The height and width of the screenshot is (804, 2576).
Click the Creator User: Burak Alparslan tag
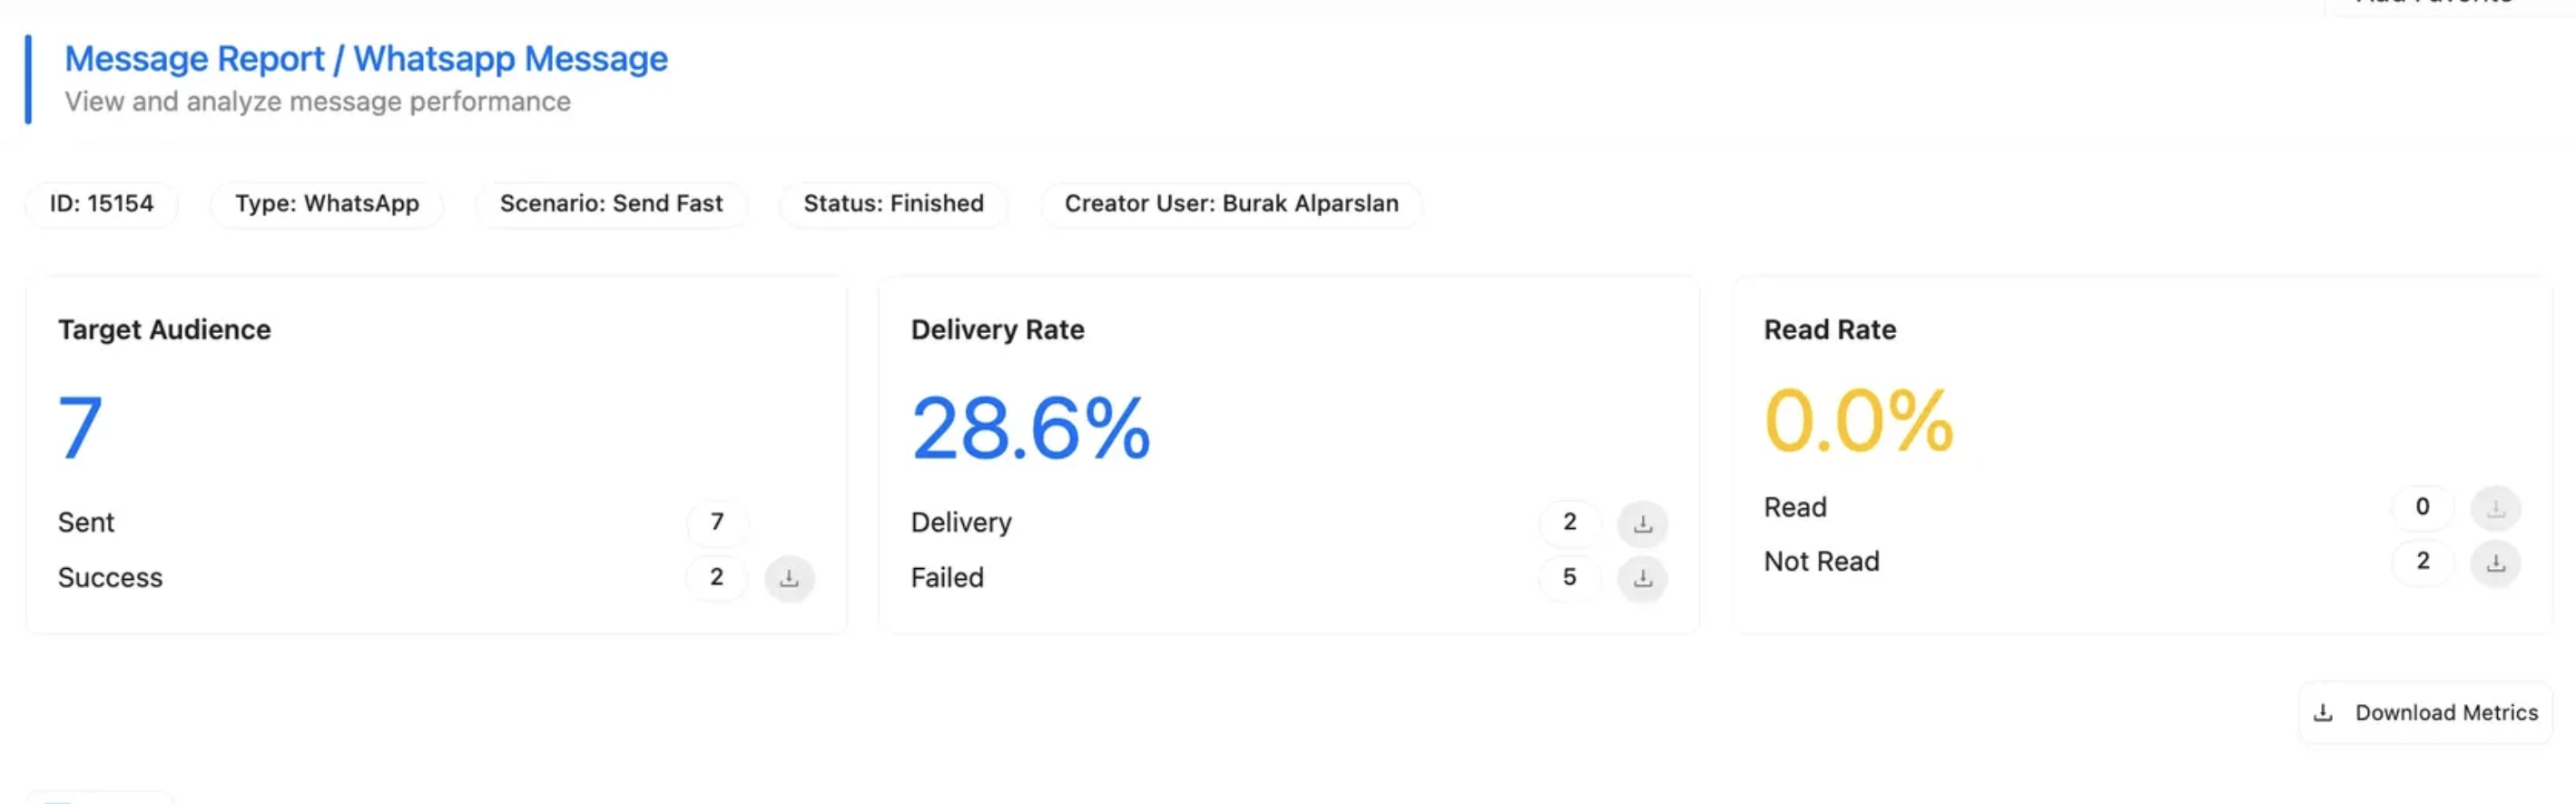click(1231, 204)
